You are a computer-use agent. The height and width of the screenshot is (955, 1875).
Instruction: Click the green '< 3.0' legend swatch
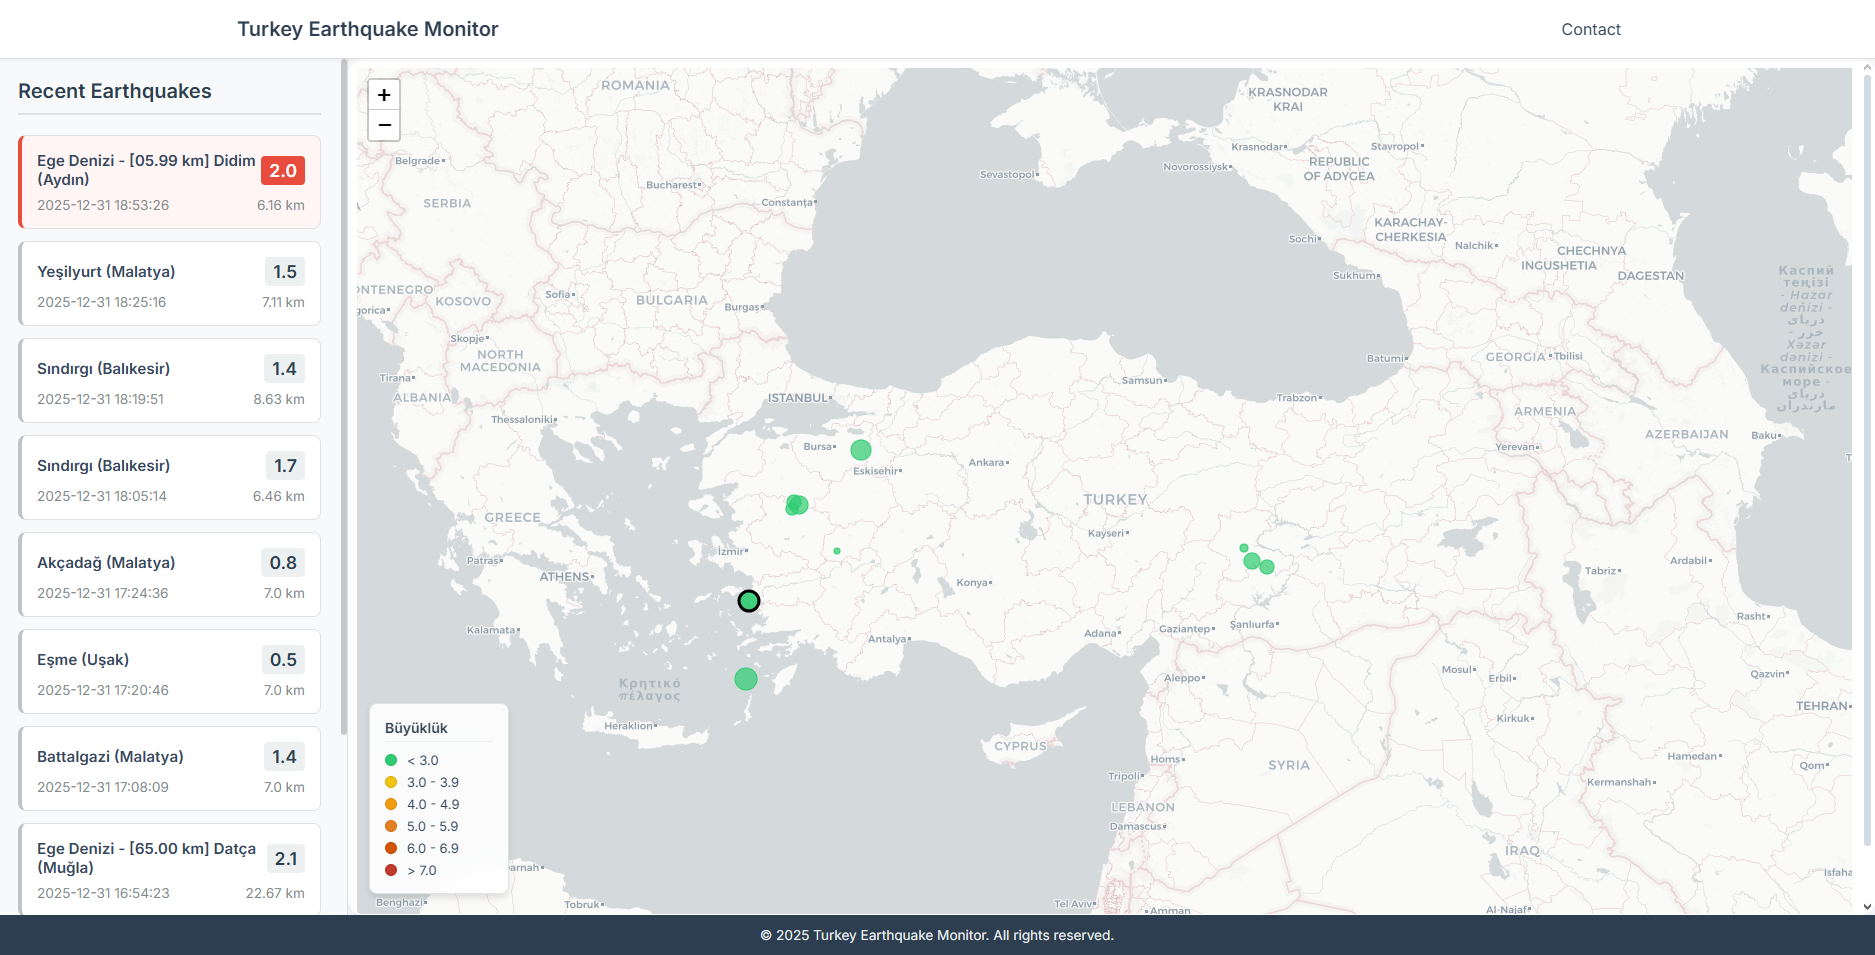390,760
